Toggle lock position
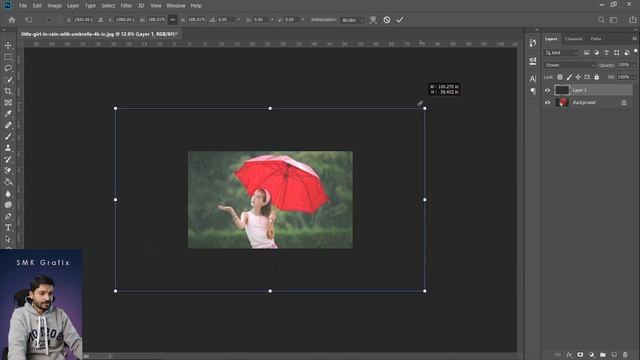 [578, 77]
